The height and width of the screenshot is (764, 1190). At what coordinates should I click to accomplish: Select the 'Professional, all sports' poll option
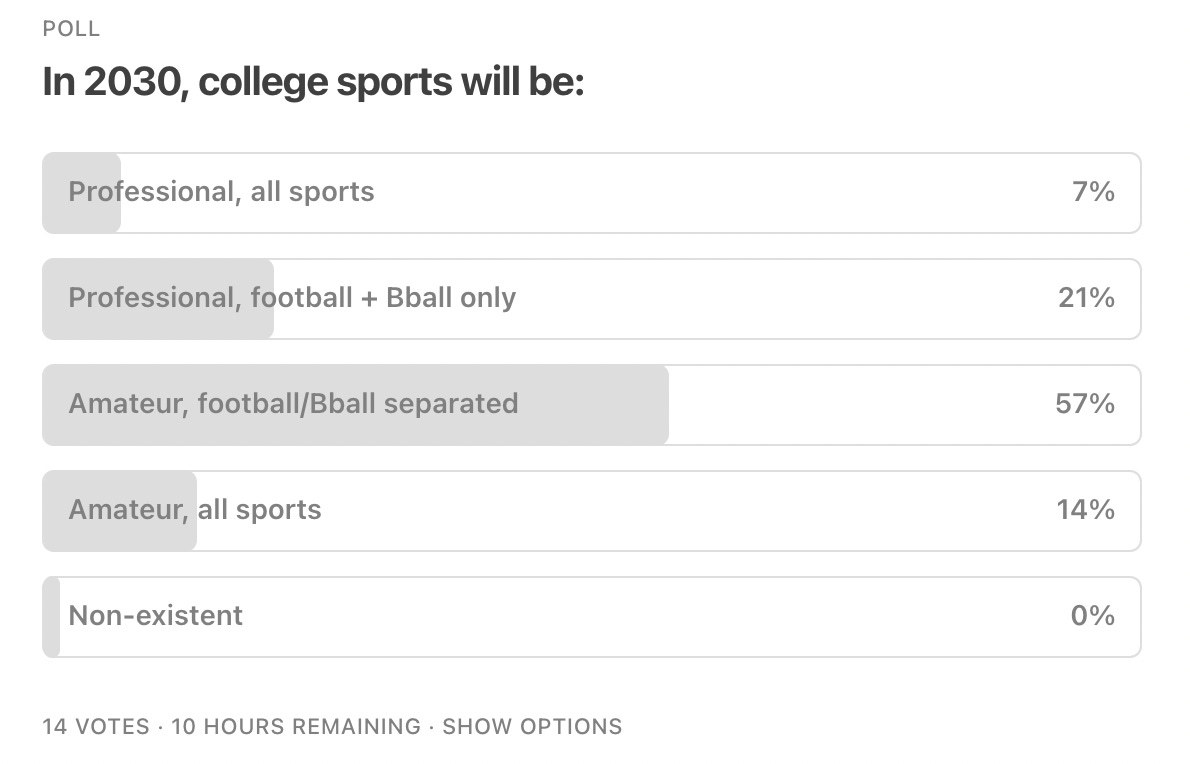tap(591, 193)
